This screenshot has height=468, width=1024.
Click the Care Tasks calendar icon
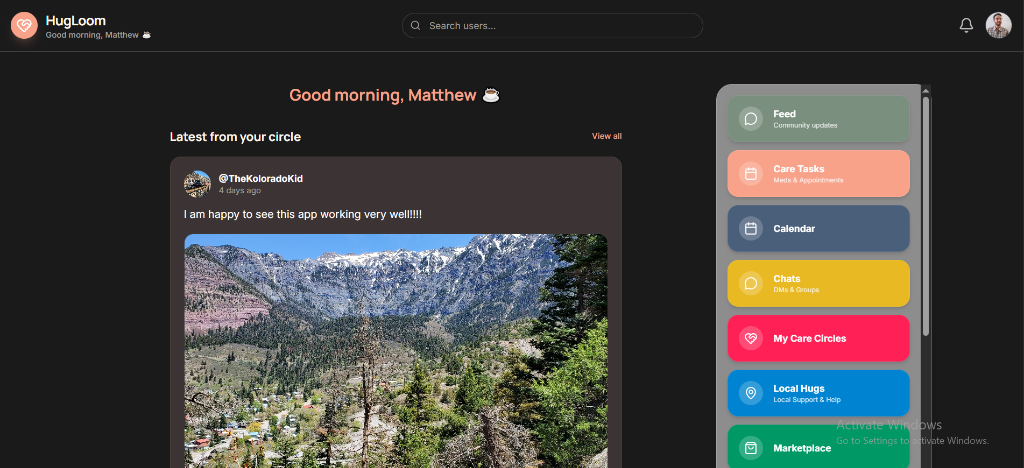[x=751, y=174]
